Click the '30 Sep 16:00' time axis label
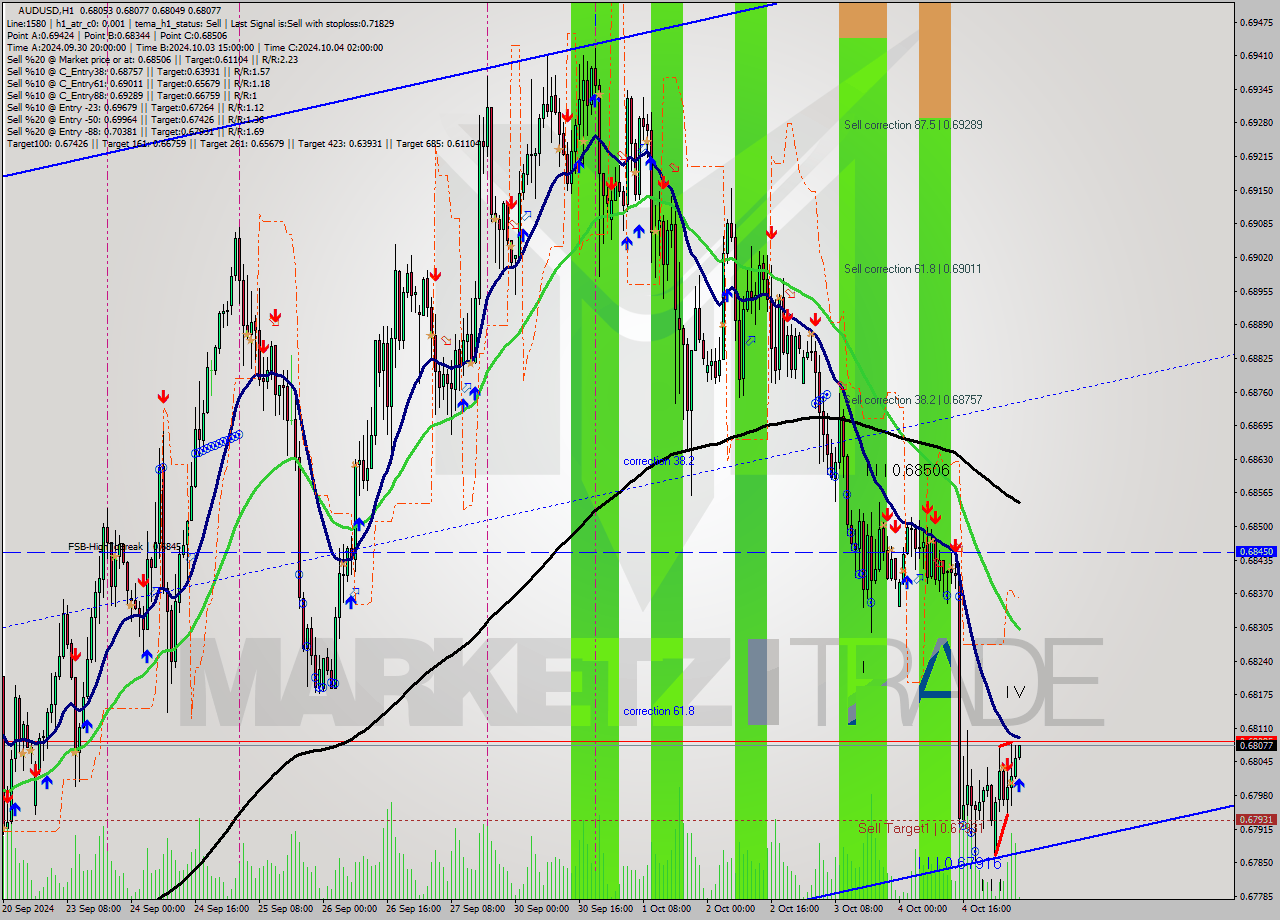1280x920 pixels. (606, 909)
